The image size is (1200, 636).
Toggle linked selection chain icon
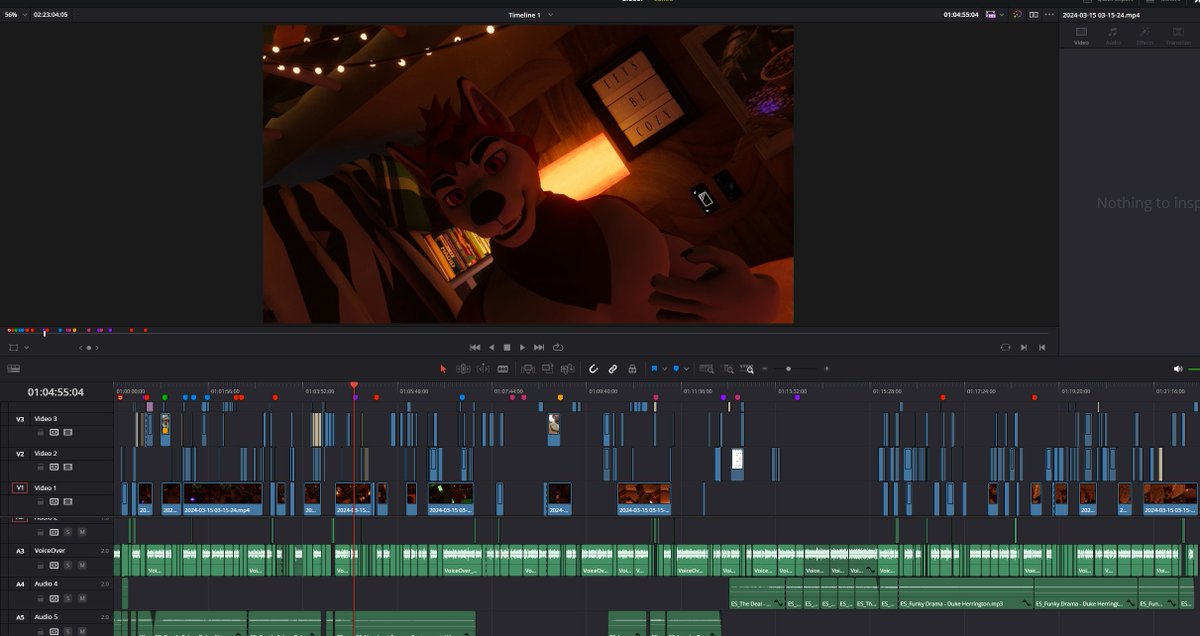coord(613,369)
